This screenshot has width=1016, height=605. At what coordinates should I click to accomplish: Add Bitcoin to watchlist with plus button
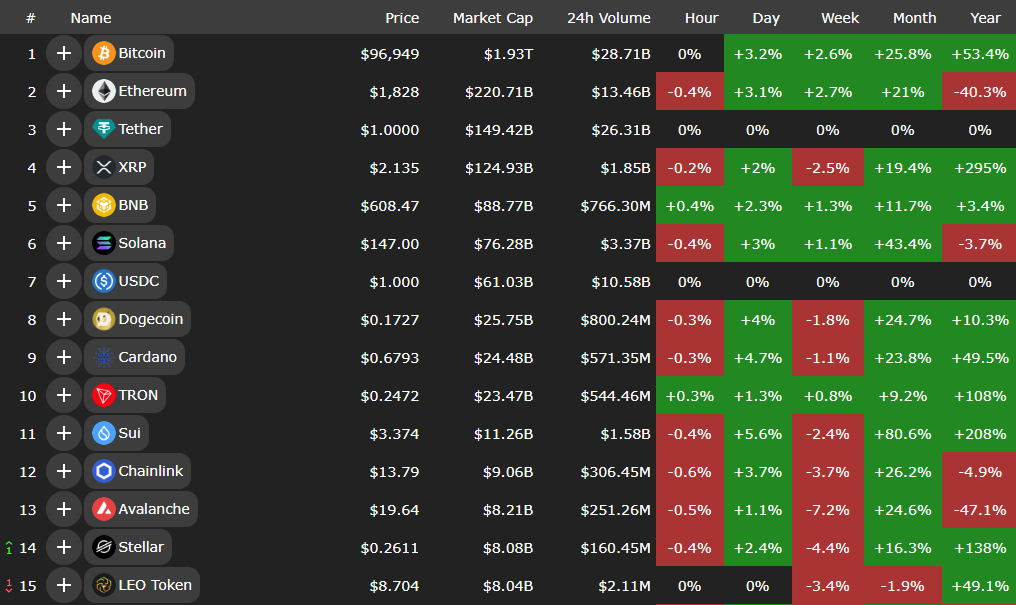point(64,53)
